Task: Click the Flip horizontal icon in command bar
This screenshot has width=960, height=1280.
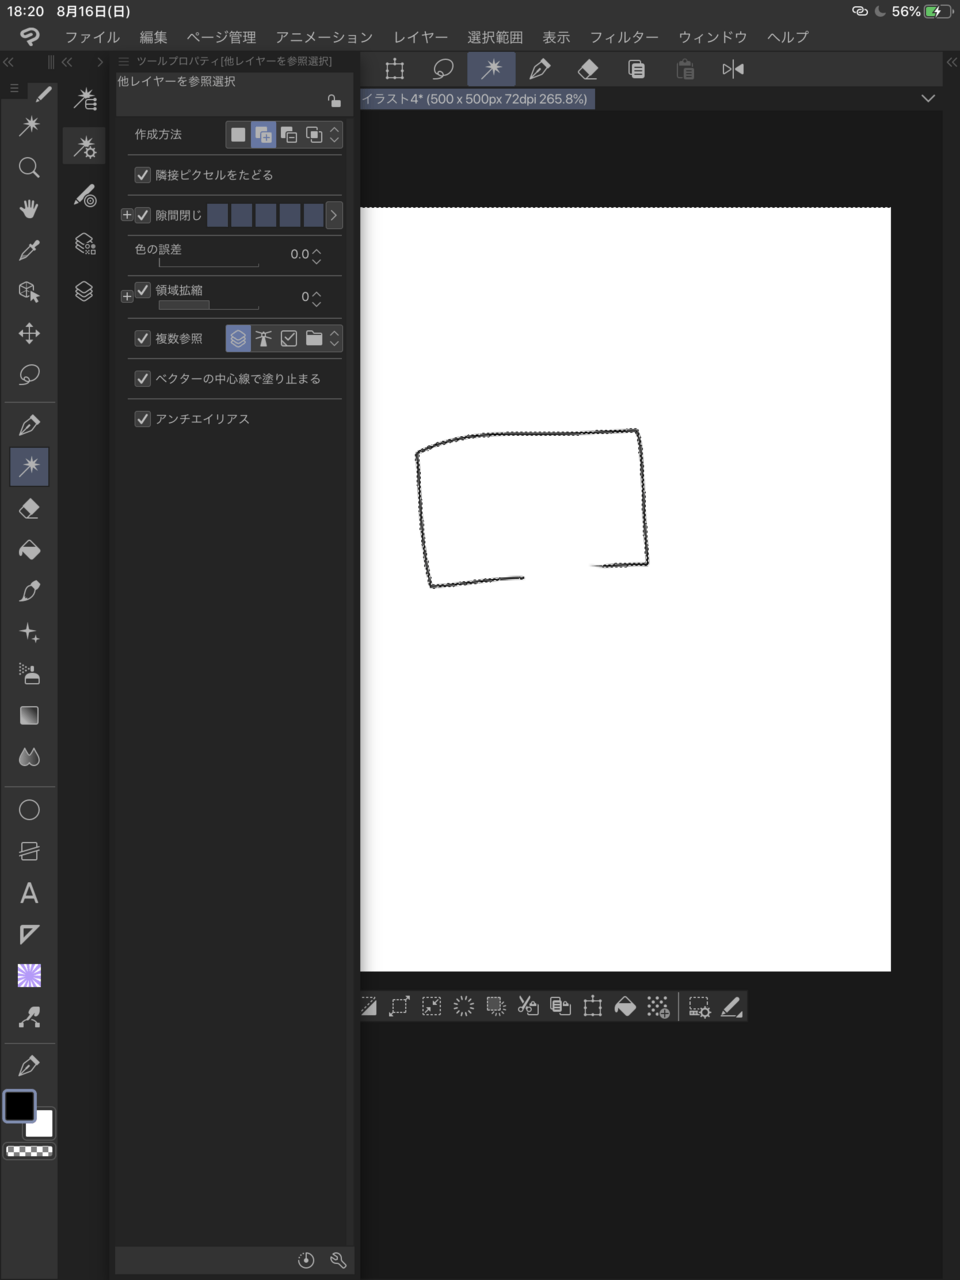Action: (x=733, y=69)
